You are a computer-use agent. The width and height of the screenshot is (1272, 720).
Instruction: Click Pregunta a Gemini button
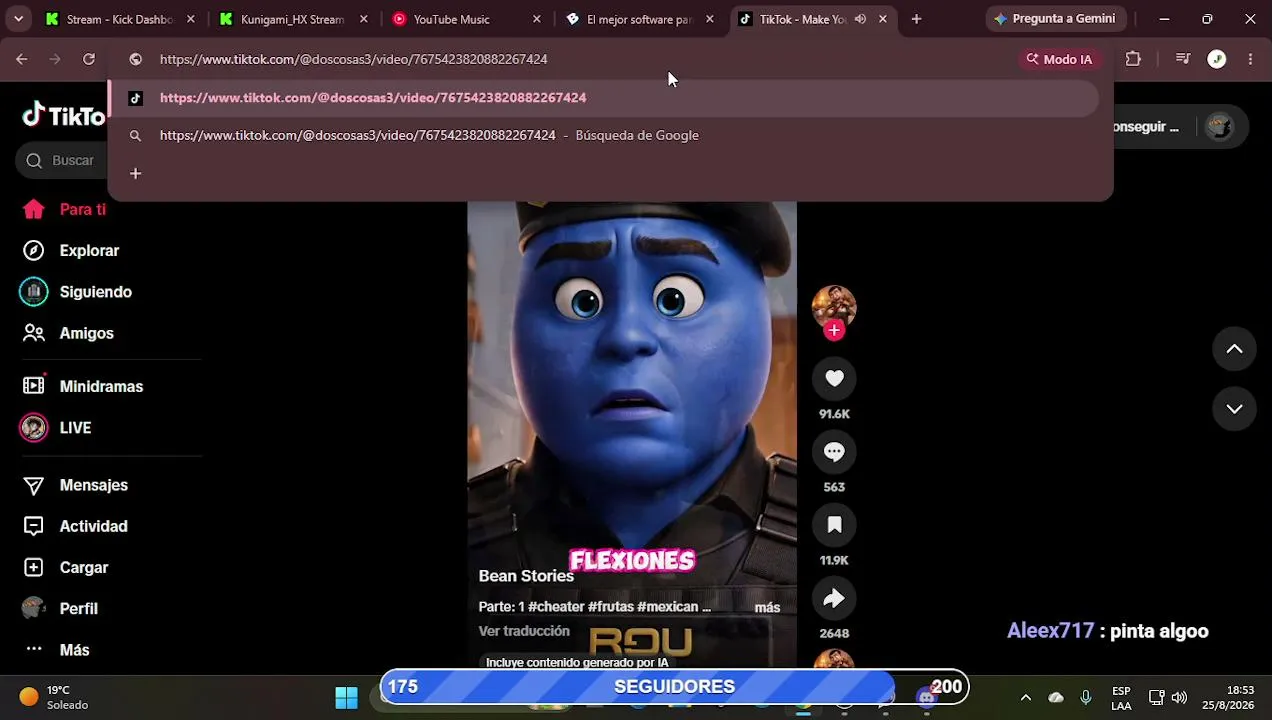point(1055,19)
